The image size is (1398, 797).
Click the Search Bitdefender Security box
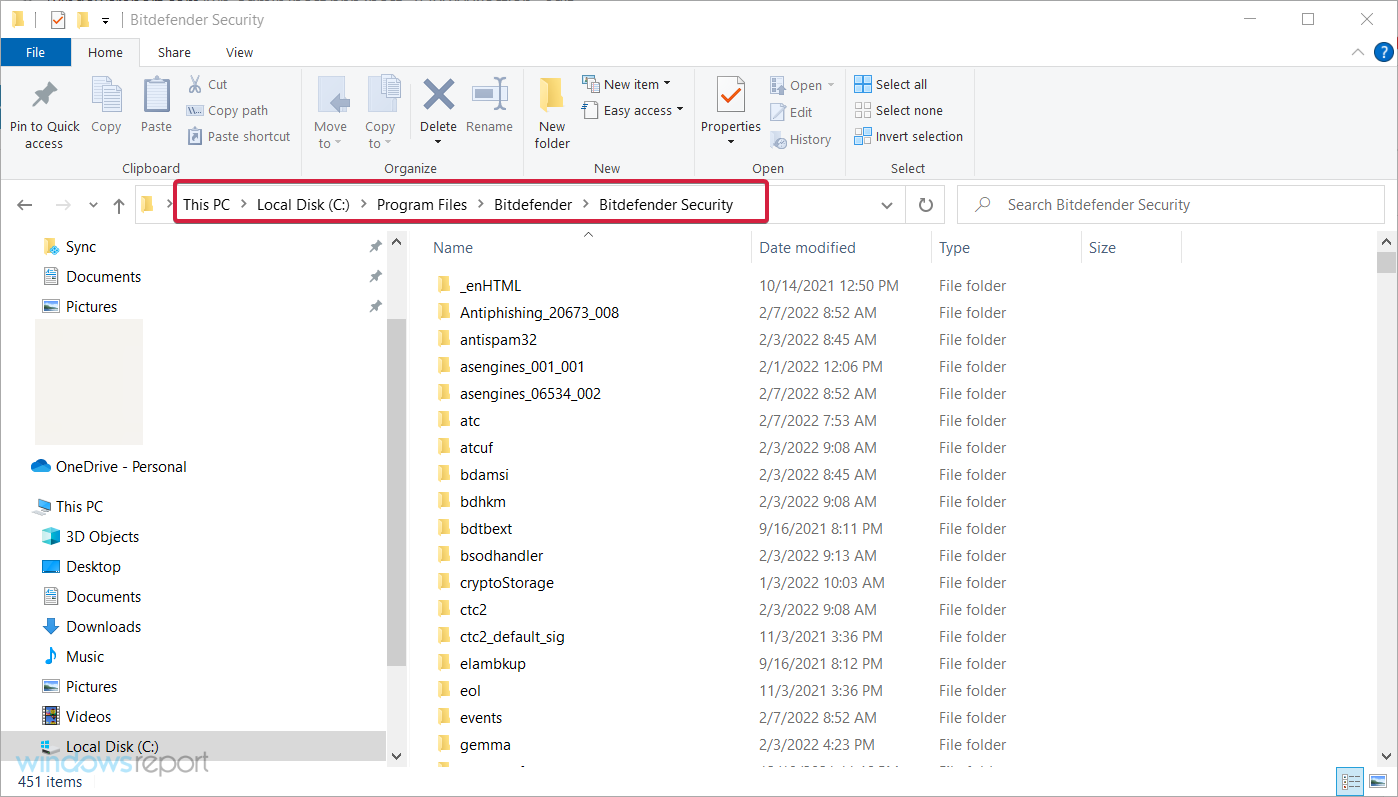(1170, 205)
